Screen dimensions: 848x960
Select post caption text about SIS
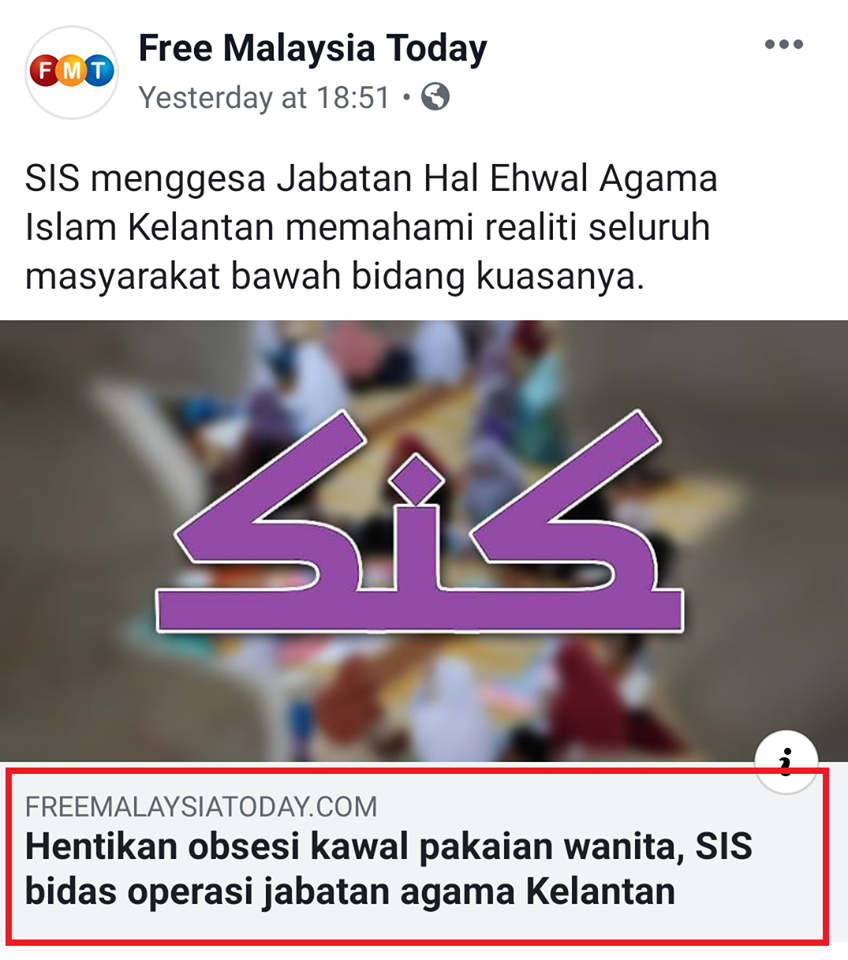pos(371,227)
